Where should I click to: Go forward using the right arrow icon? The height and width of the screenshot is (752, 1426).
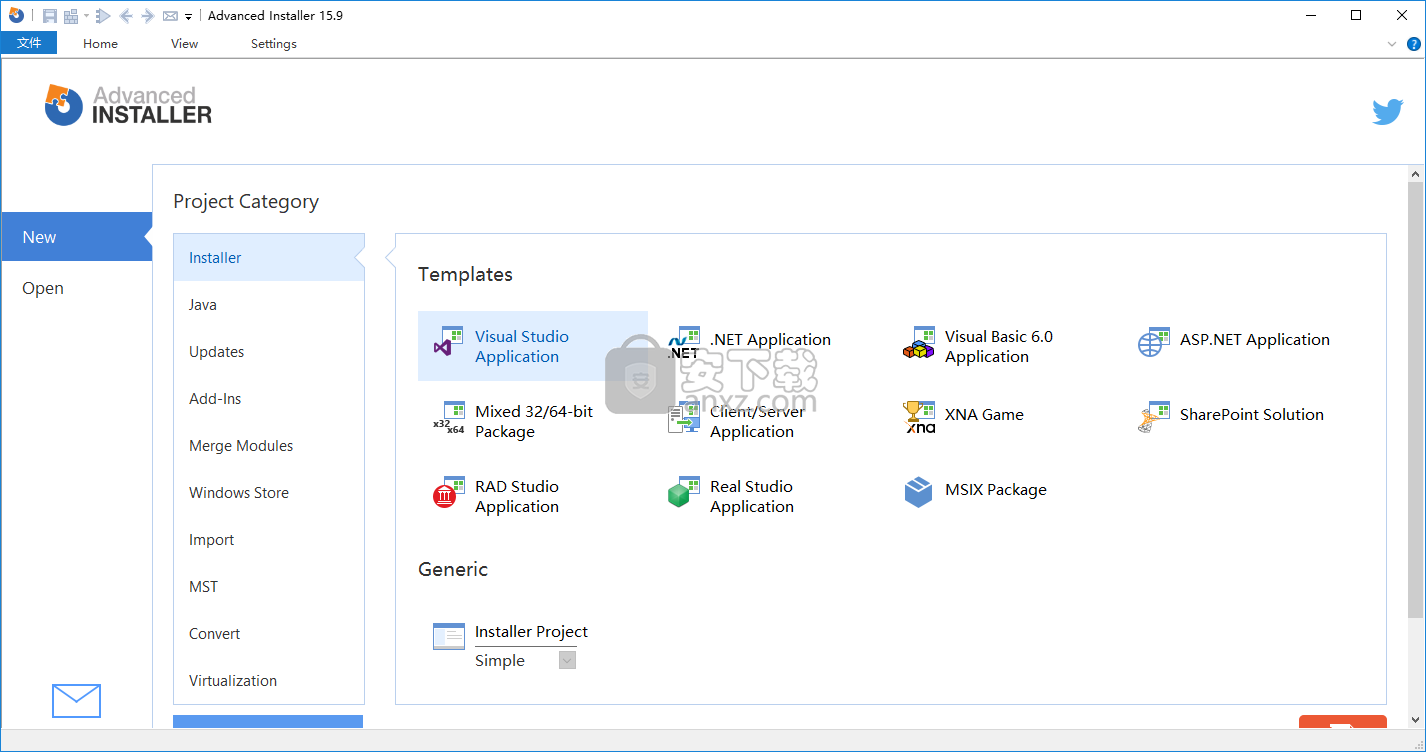147,16
